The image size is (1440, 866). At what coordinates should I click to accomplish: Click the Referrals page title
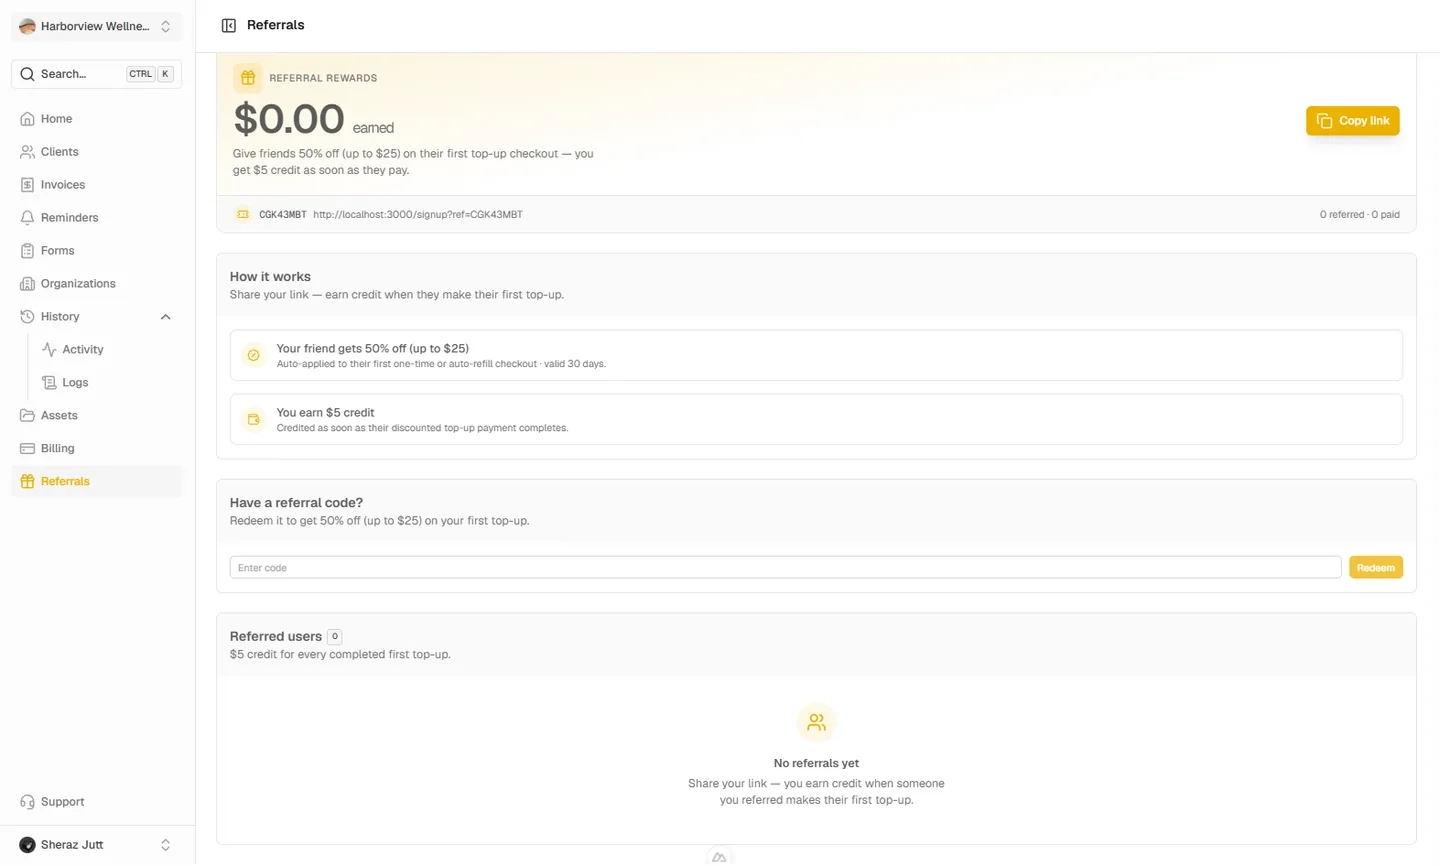(x=276, y=25)
